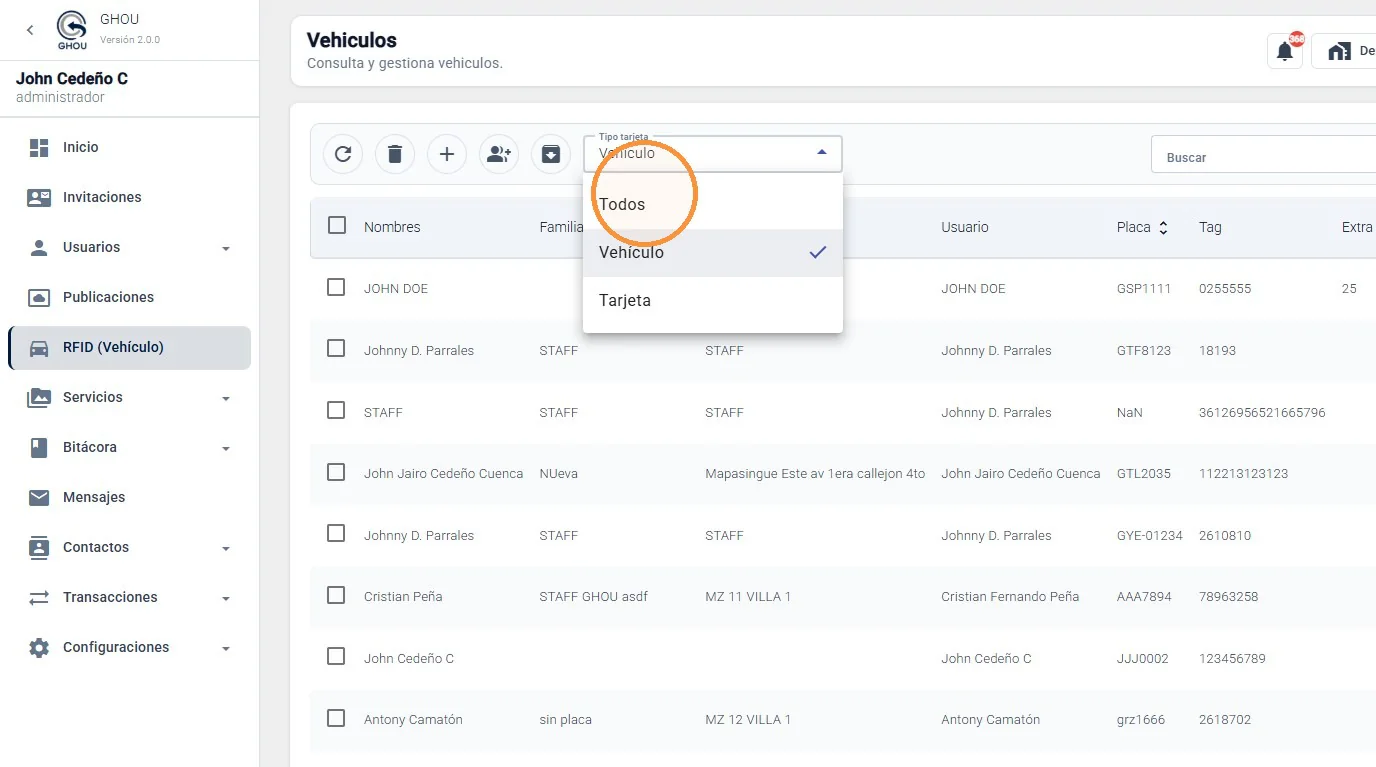Toggle the select-all checkbox in table header
The height and width of the screenshot is (767, 1376).
click(337, 225)
